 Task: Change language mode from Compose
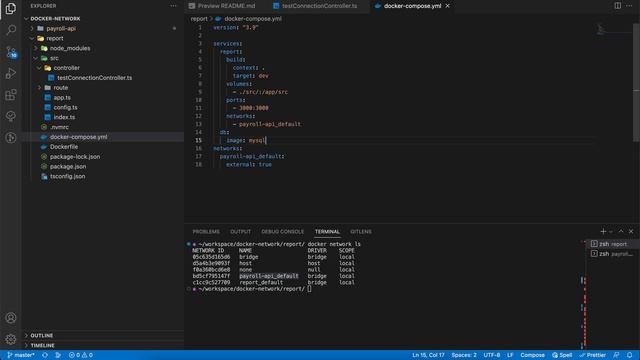[532, 355]
